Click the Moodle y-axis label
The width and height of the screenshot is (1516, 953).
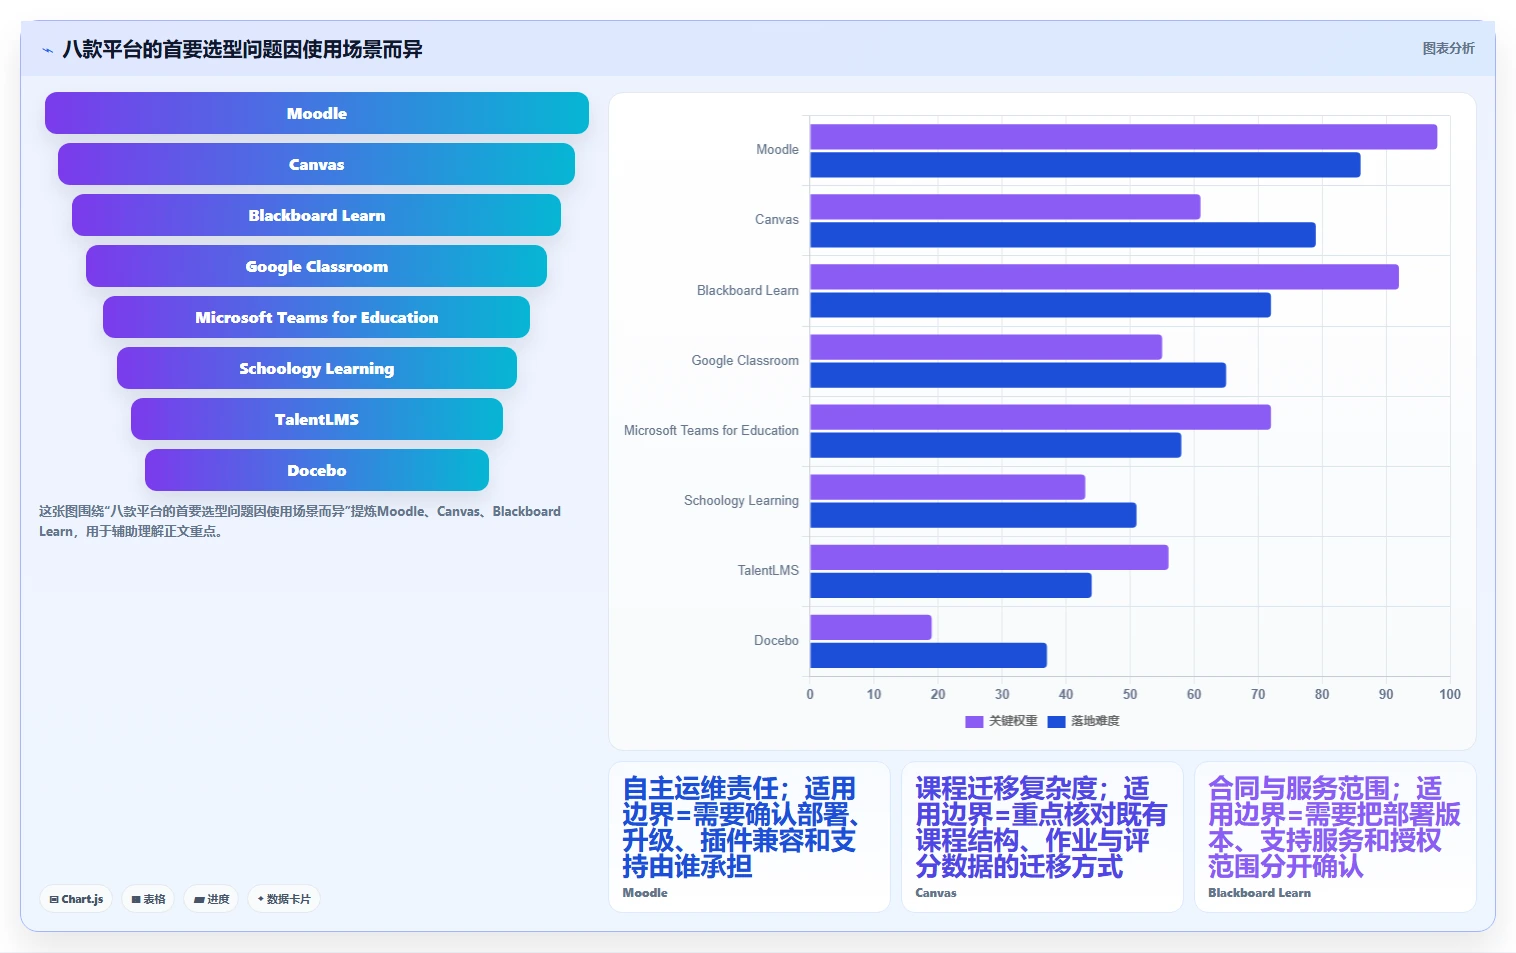(777, 150)
